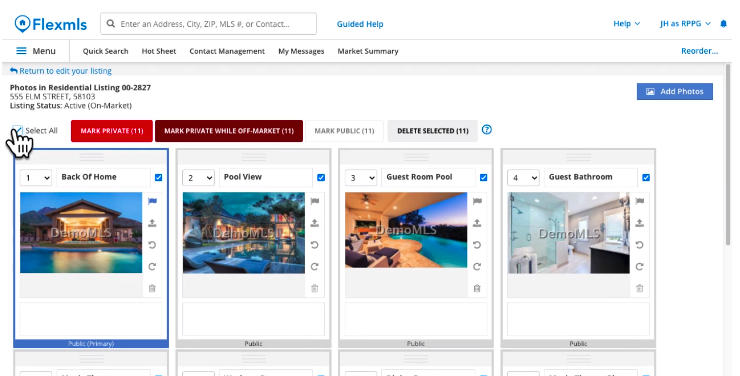Expand the JH as RPPG account menu
Screen dimensions: 740x376
tap(685, 24)
